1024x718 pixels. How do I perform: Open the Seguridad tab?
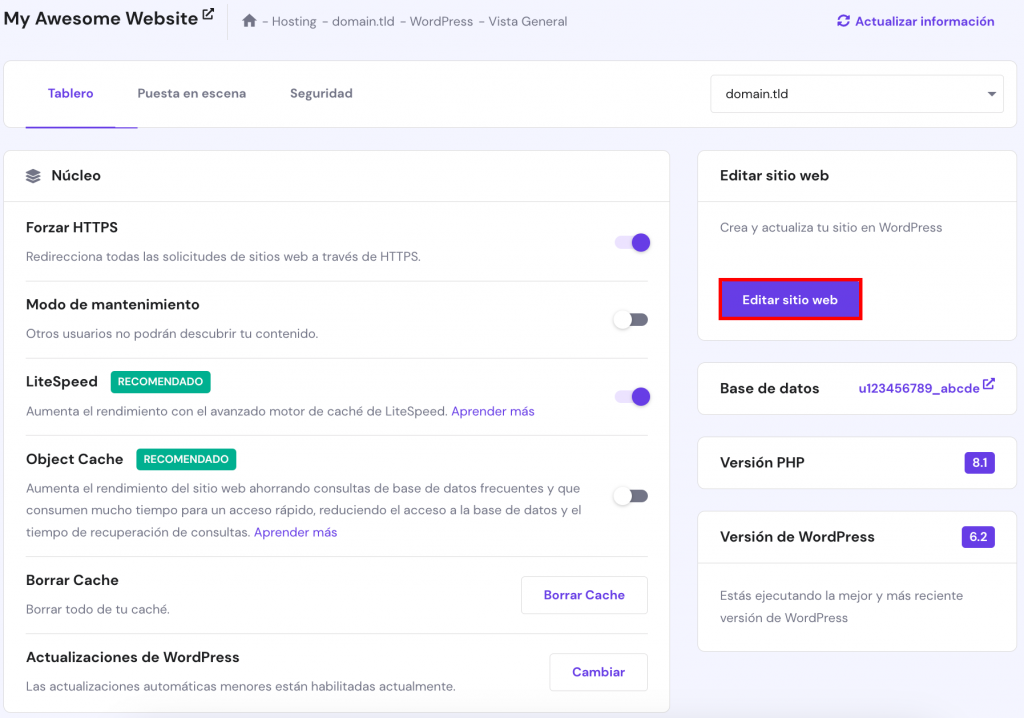click(x=320, y=93)
